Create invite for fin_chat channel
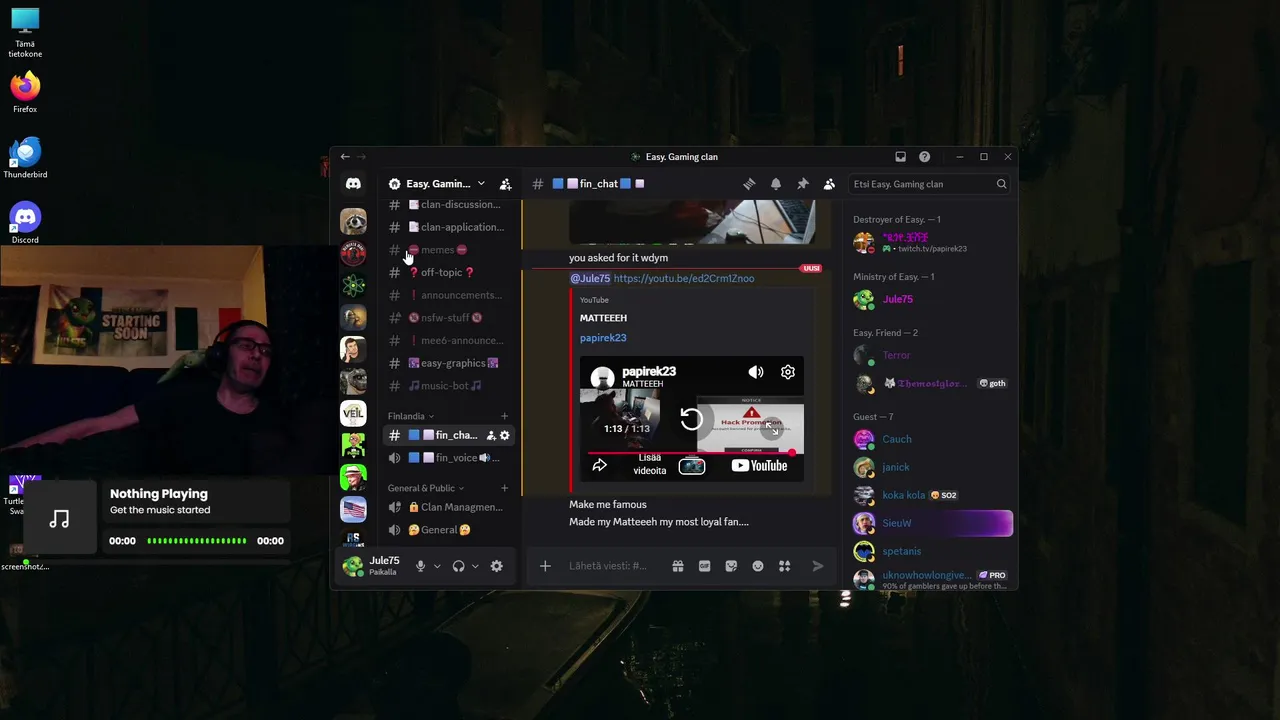Screen dimensions: 1280x720 click(490, 435)
